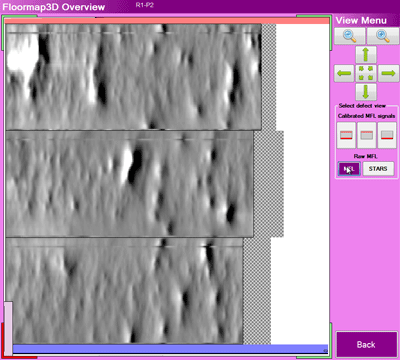Fit view using center four-arrows icon
Image resolution: width=400 pixels, height=360 pixels.
(x=366, y=73)
